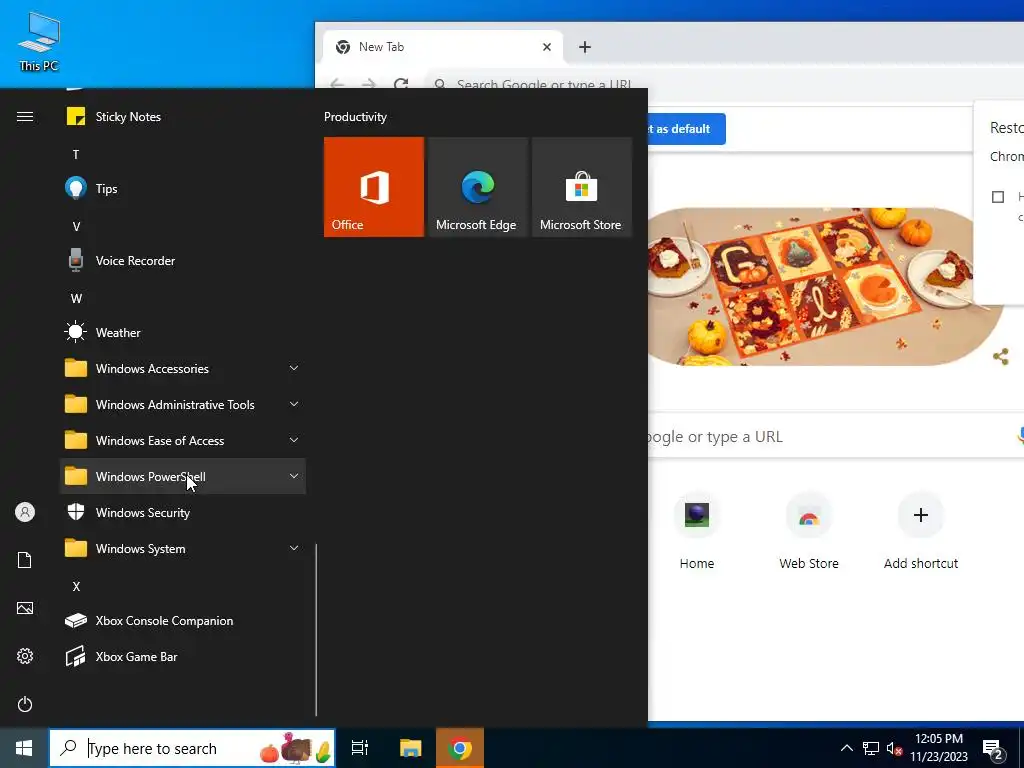
Task: Open Task View on the taskbar
Action: coord(360,748)
